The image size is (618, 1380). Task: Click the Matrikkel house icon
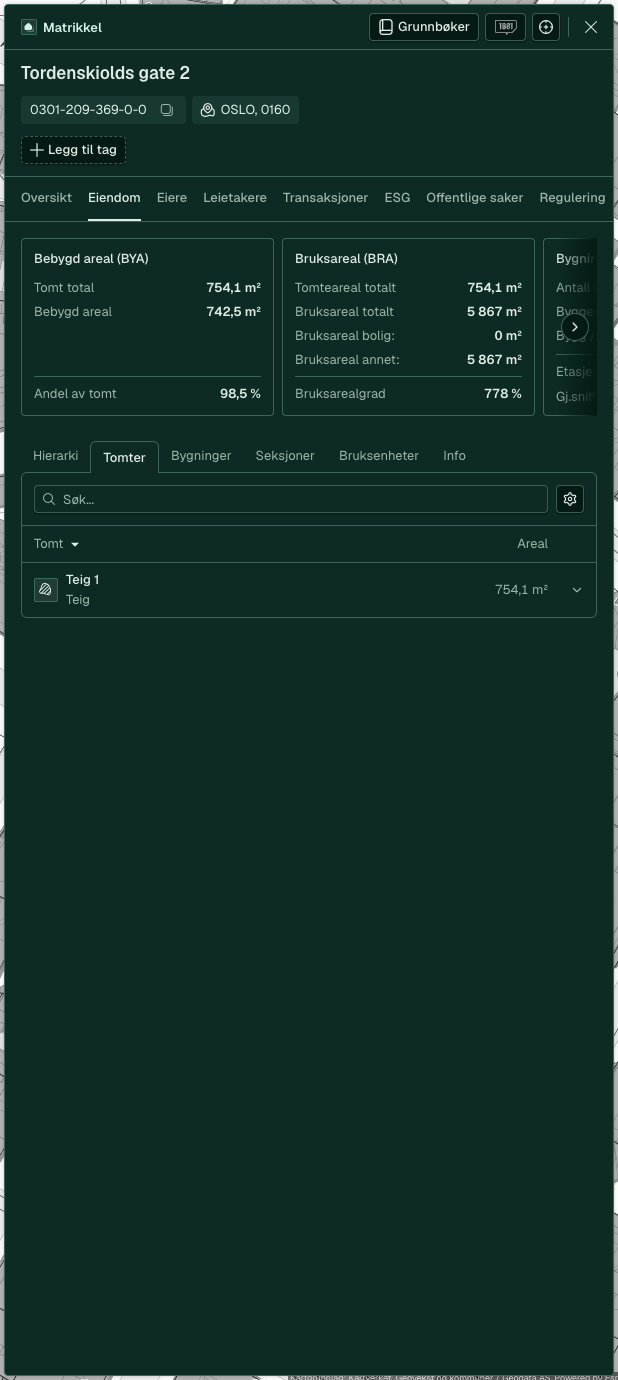(29, 27)
